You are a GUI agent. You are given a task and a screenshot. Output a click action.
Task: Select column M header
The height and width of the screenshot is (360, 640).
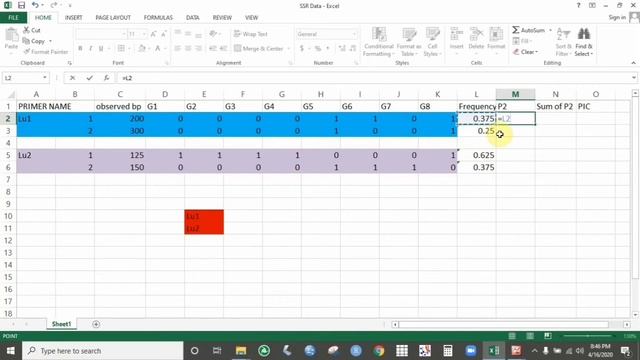[x=516, y=94]
